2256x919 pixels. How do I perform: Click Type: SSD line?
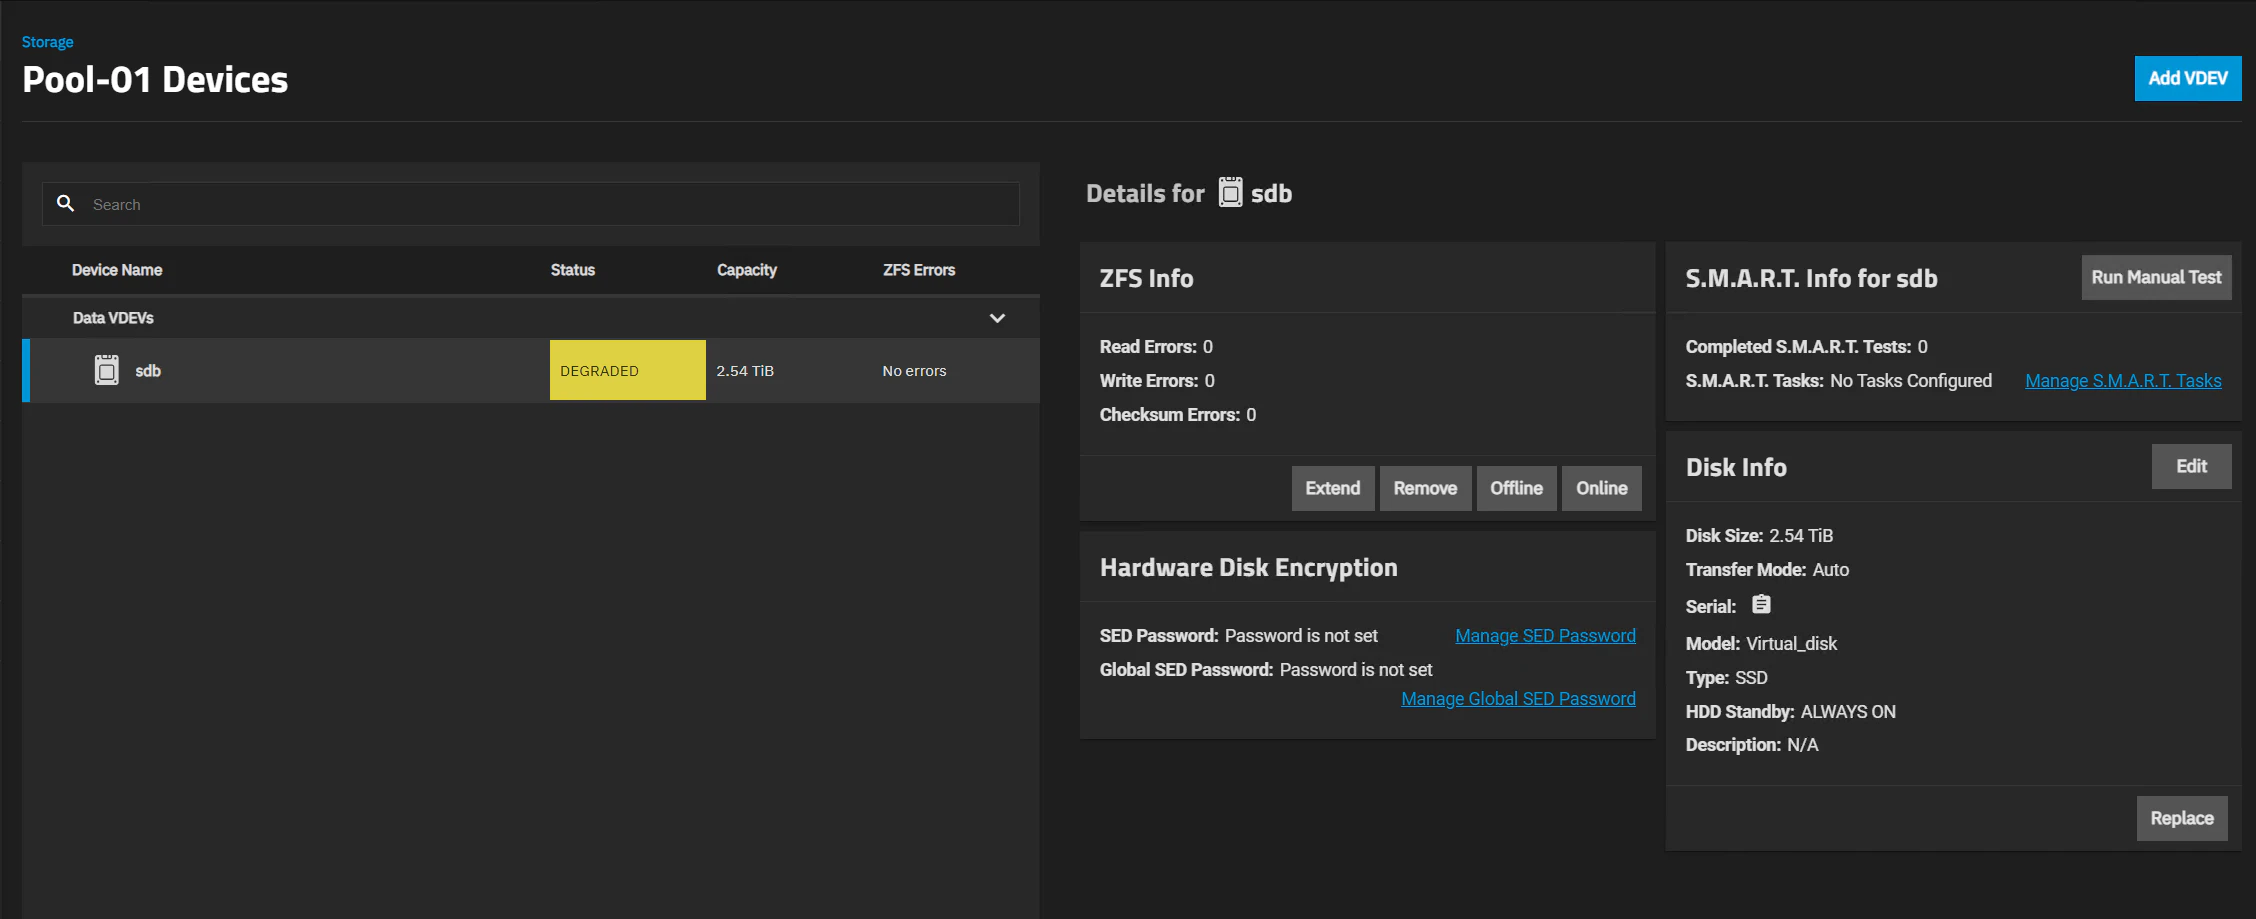pyautogui.click(x=1726, y=678)
